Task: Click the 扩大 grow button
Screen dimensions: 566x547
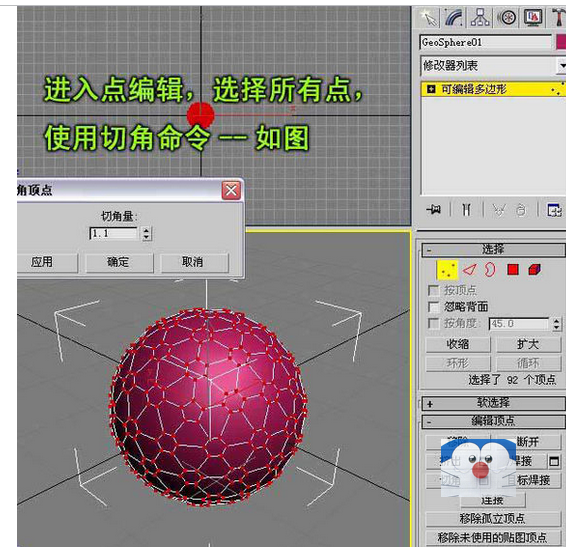Action: tap(528, 344)
